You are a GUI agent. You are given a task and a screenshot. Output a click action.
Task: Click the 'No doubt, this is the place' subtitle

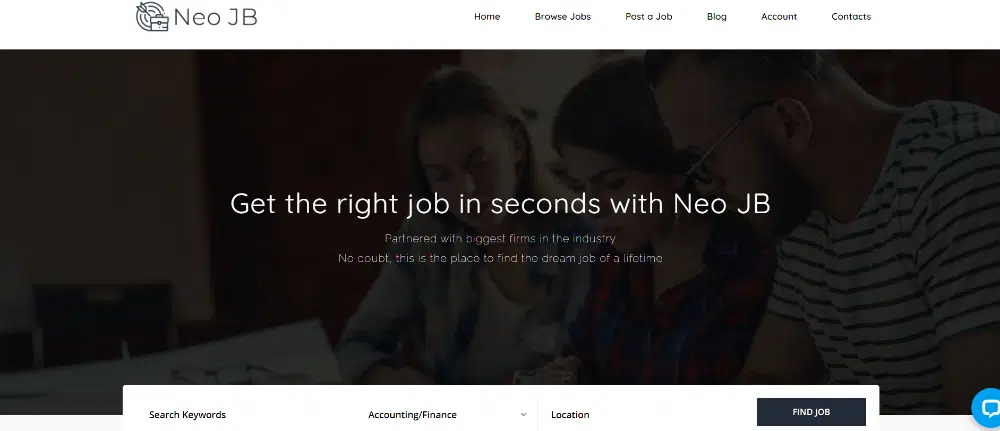(500, 258)
